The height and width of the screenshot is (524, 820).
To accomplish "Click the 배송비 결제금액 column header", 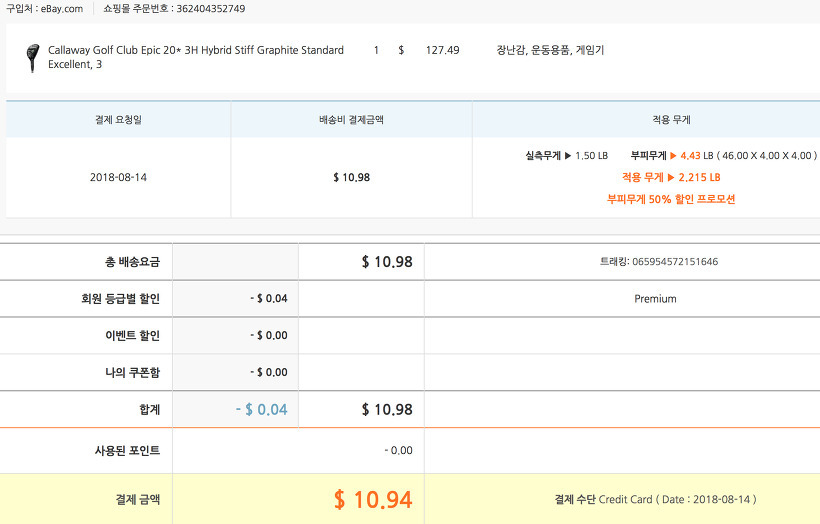I will pyautogui.click(x=351, y=119).
